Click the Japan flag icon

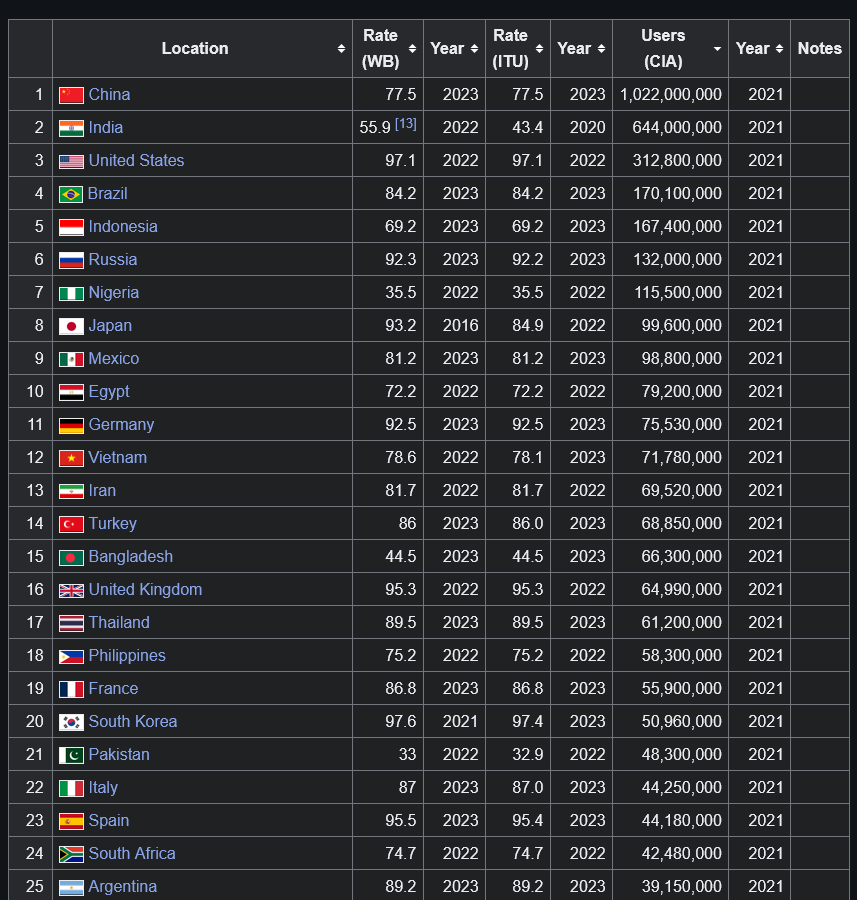pos(71,327)
